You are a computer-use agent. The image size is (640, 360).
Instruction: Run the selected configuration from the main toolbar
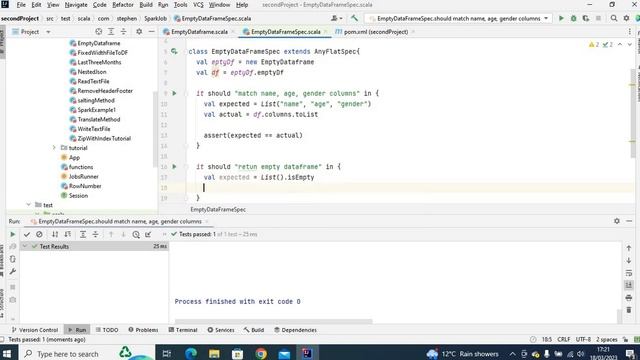click(x=561, y=18)
